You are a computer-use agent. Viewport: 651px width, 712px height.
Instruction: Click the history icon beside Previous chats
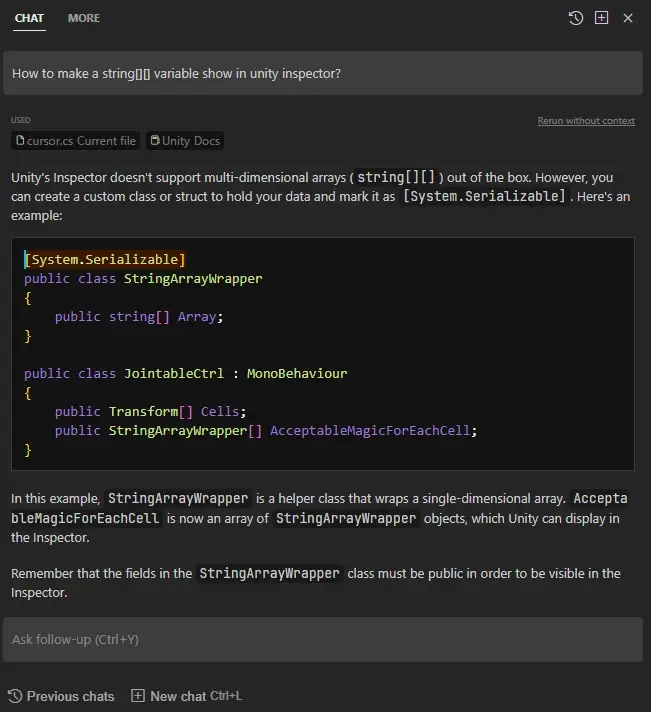point(15,696)
